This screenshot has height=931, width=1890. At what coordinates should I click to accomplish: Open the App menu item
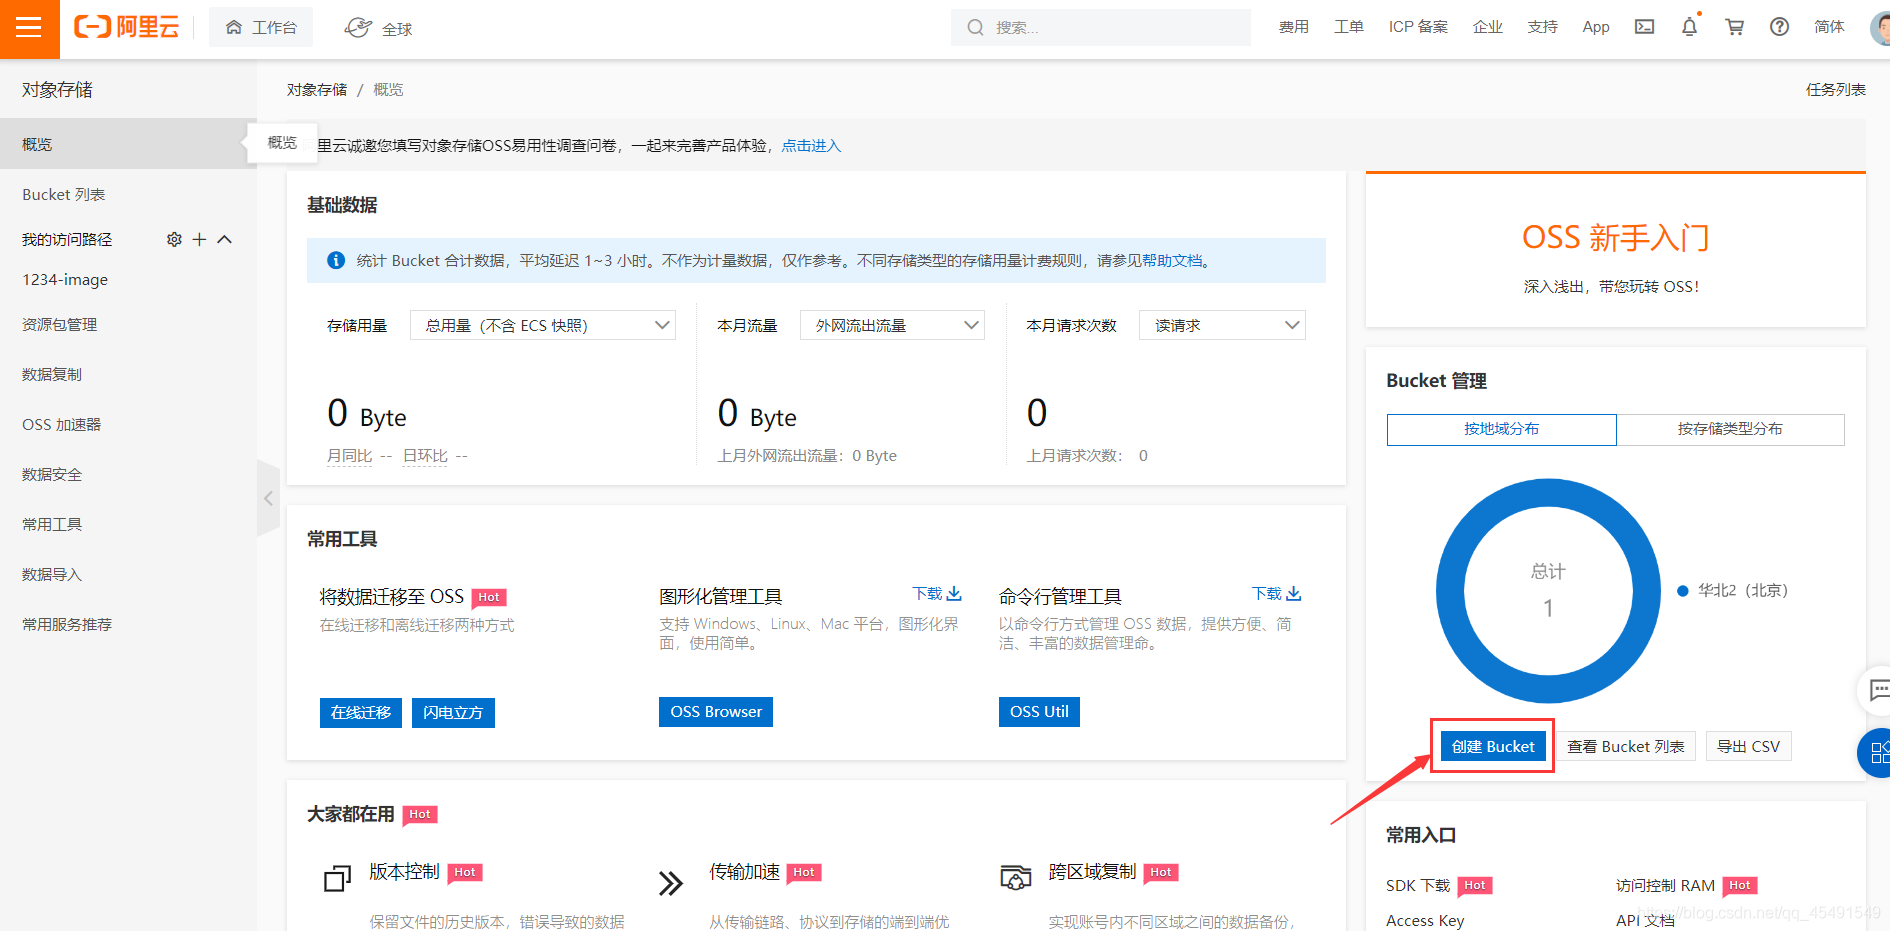click(x=1596, y=27)
